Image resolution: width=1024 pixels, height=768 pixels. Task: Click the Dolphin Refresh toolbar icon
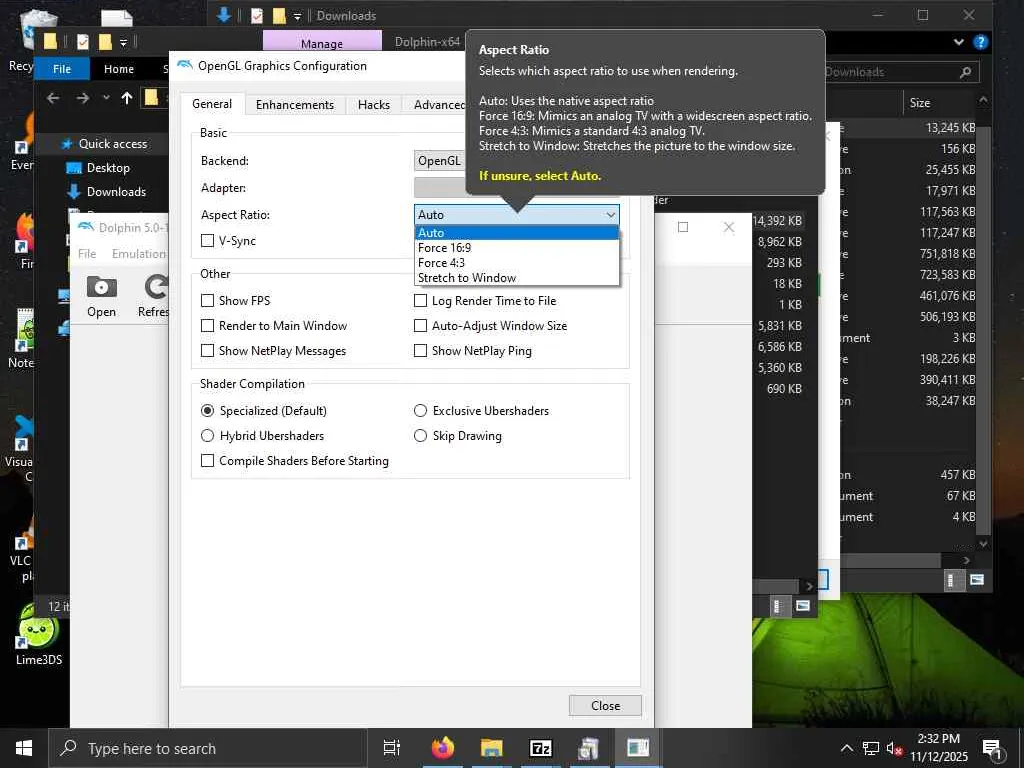154,297
